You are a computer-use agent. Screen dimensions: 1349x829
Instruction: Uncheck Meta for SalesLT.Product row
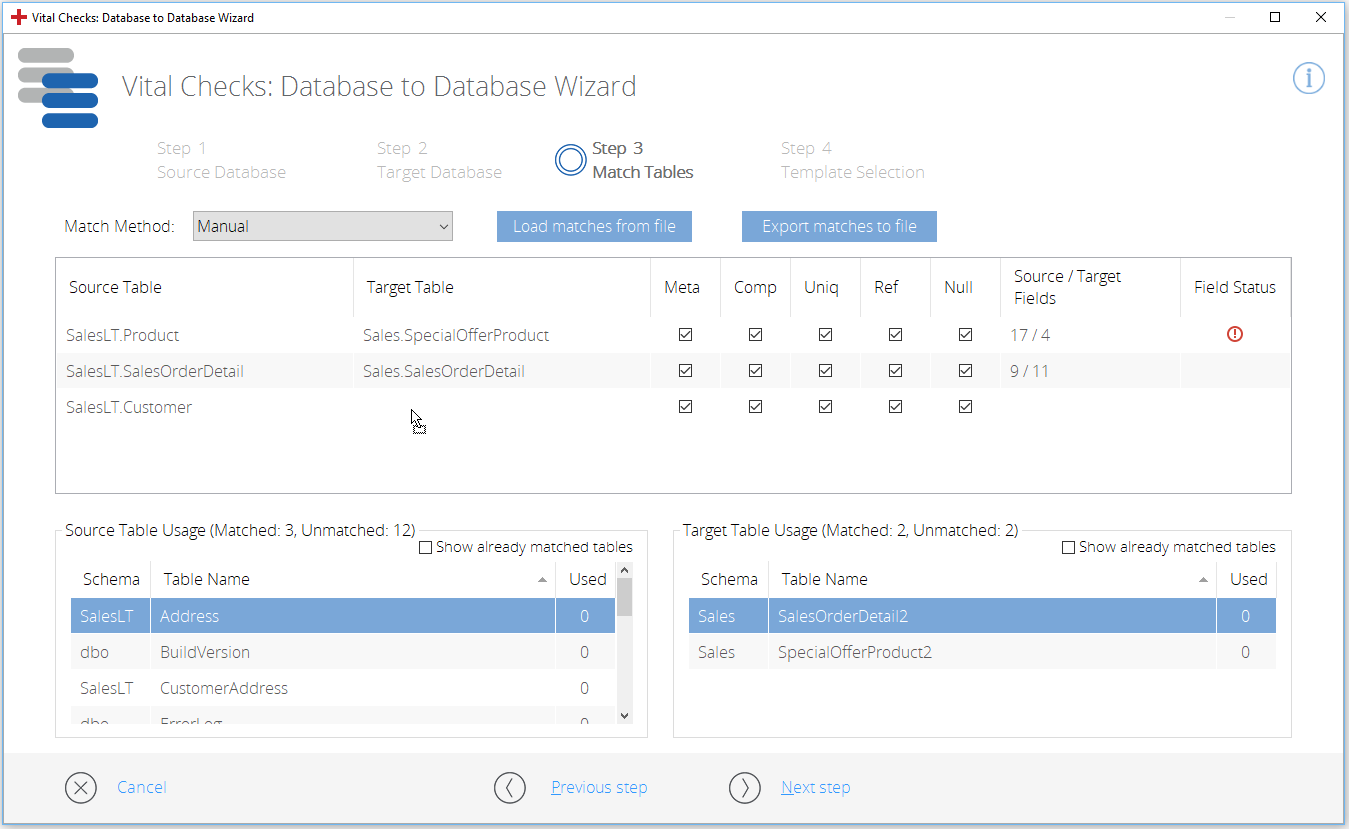685,335
